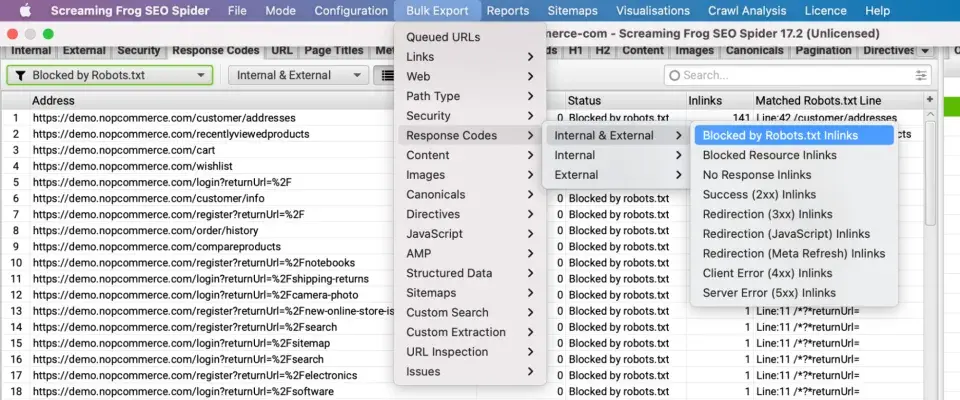Open the Directives submenu item
This screenshot has width=960, height=400.
coord(470,214)
